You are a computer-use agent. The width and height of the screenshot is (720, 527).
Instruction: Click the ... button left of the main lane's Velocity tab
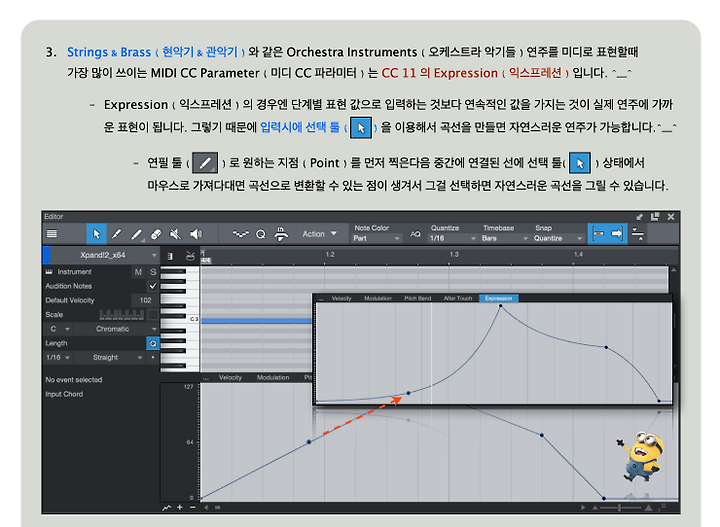206,378
